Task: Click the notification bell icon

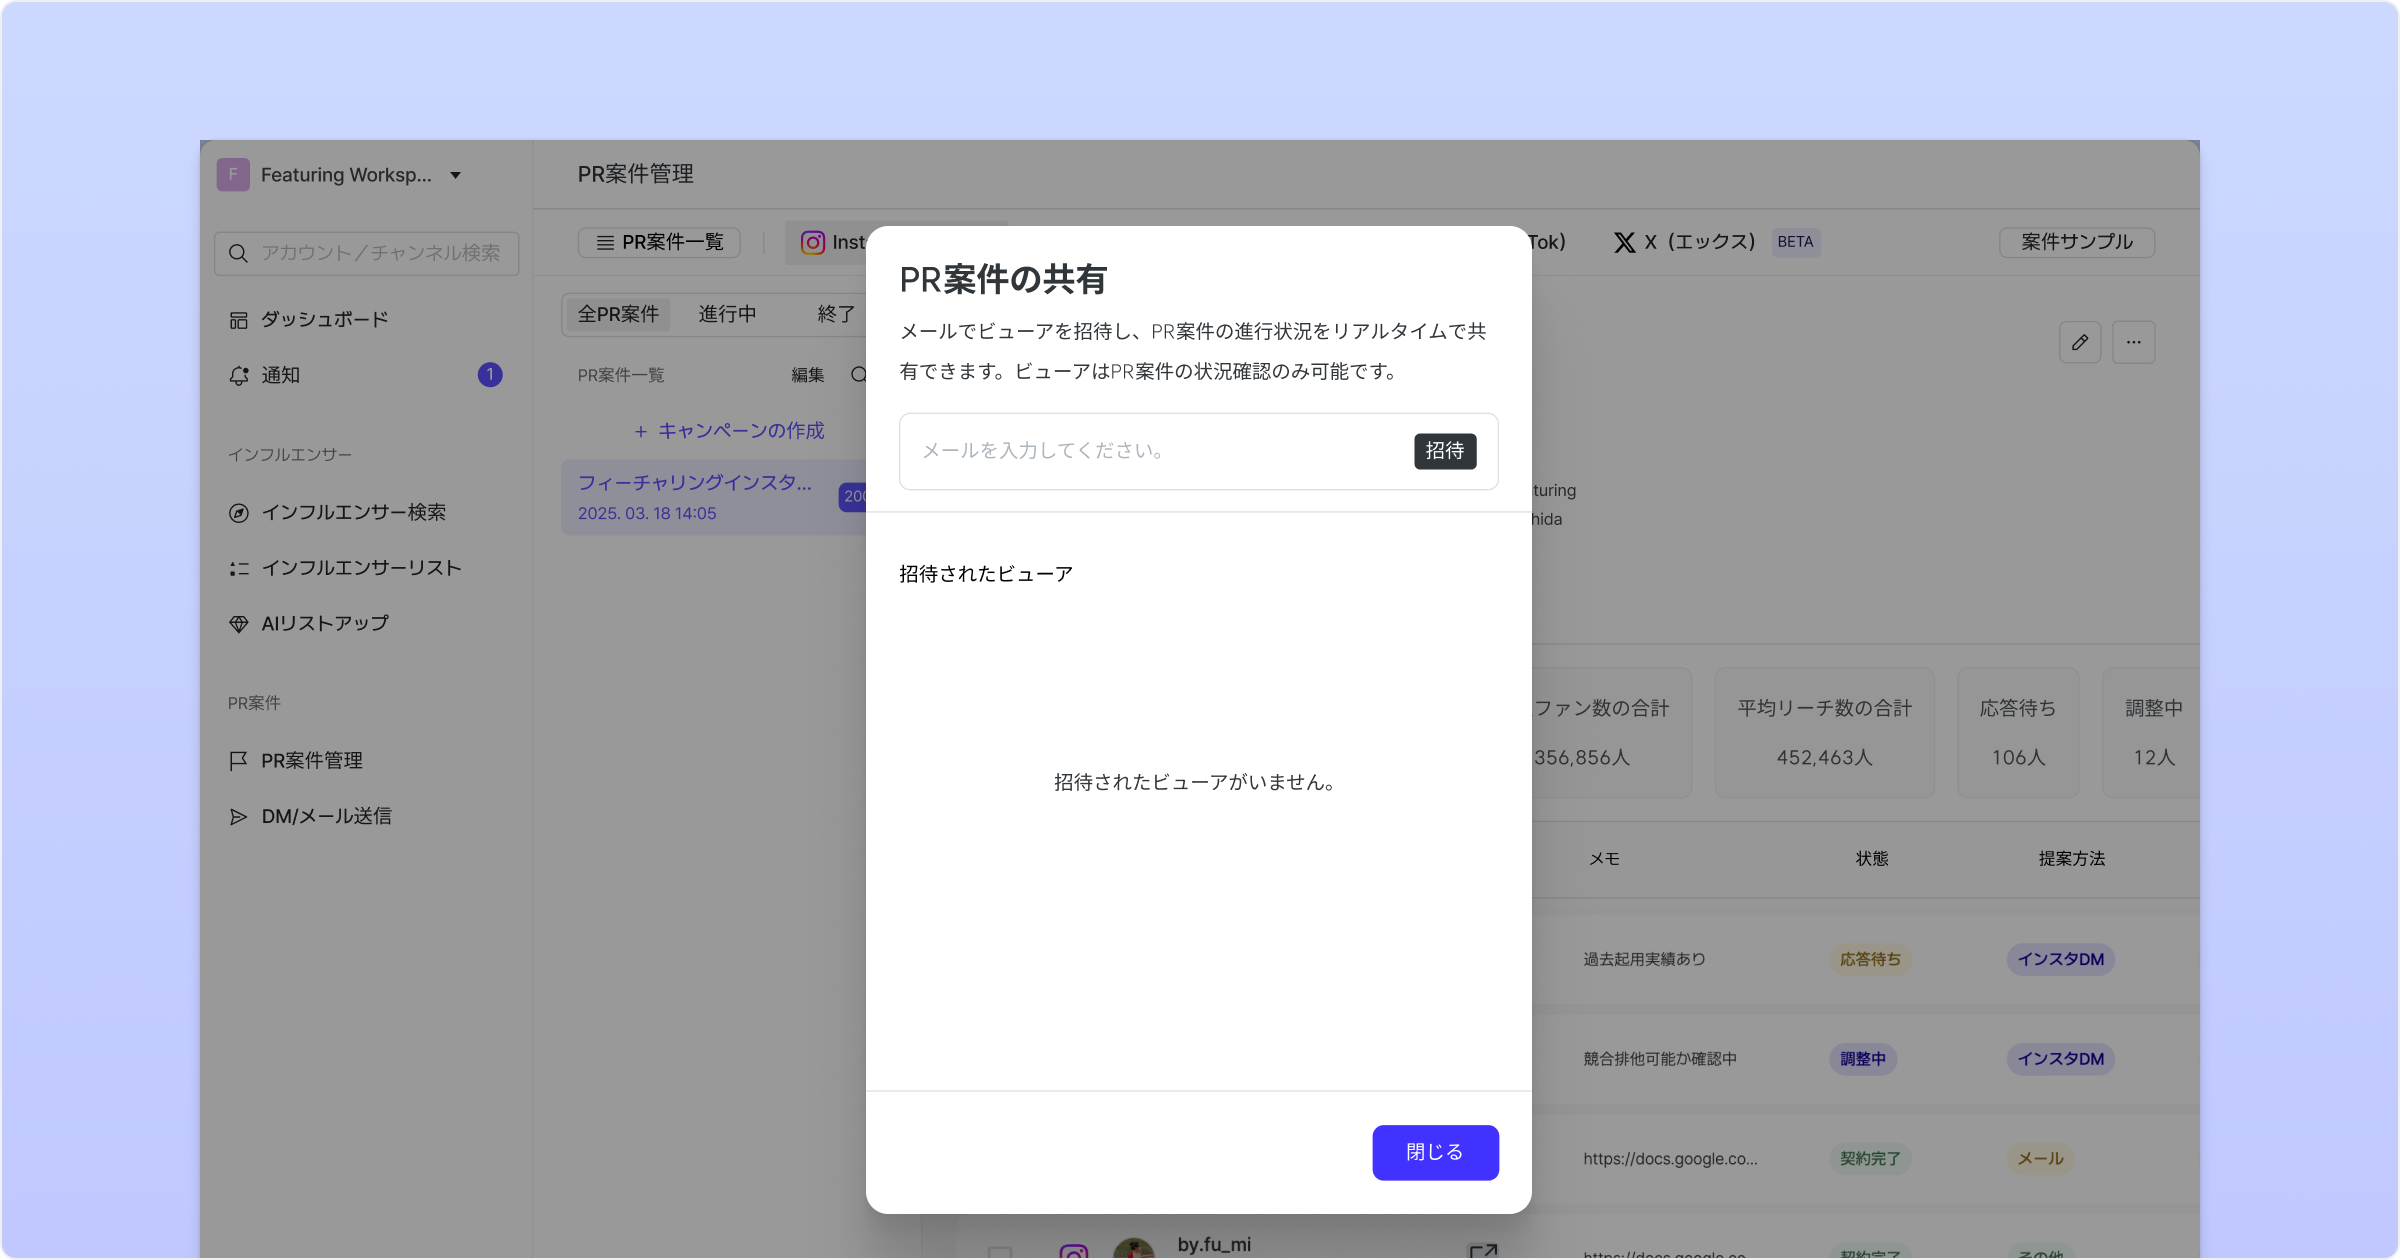Action: [x=238, y=376]
